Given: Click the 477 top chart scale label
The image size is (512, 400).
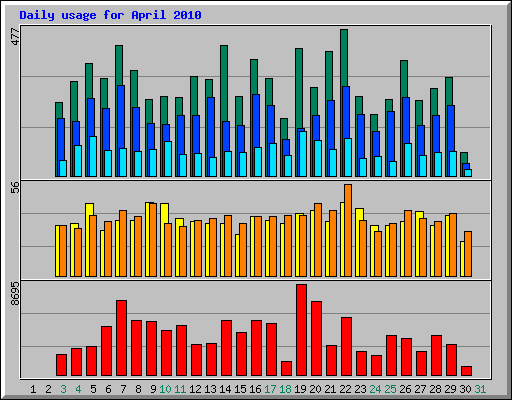Looking at the screenshot, I should tap(16, 36).
